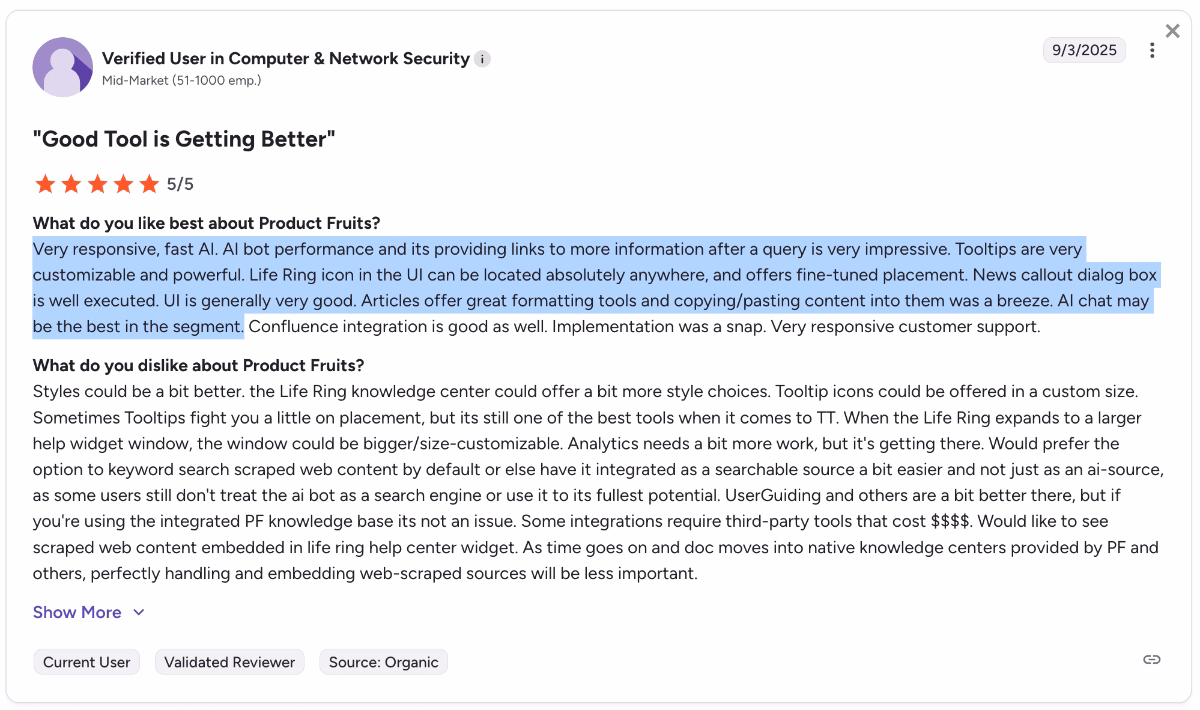Click the info icon beside the reviewer title
Screen dimensions: 1200x710
482,59
